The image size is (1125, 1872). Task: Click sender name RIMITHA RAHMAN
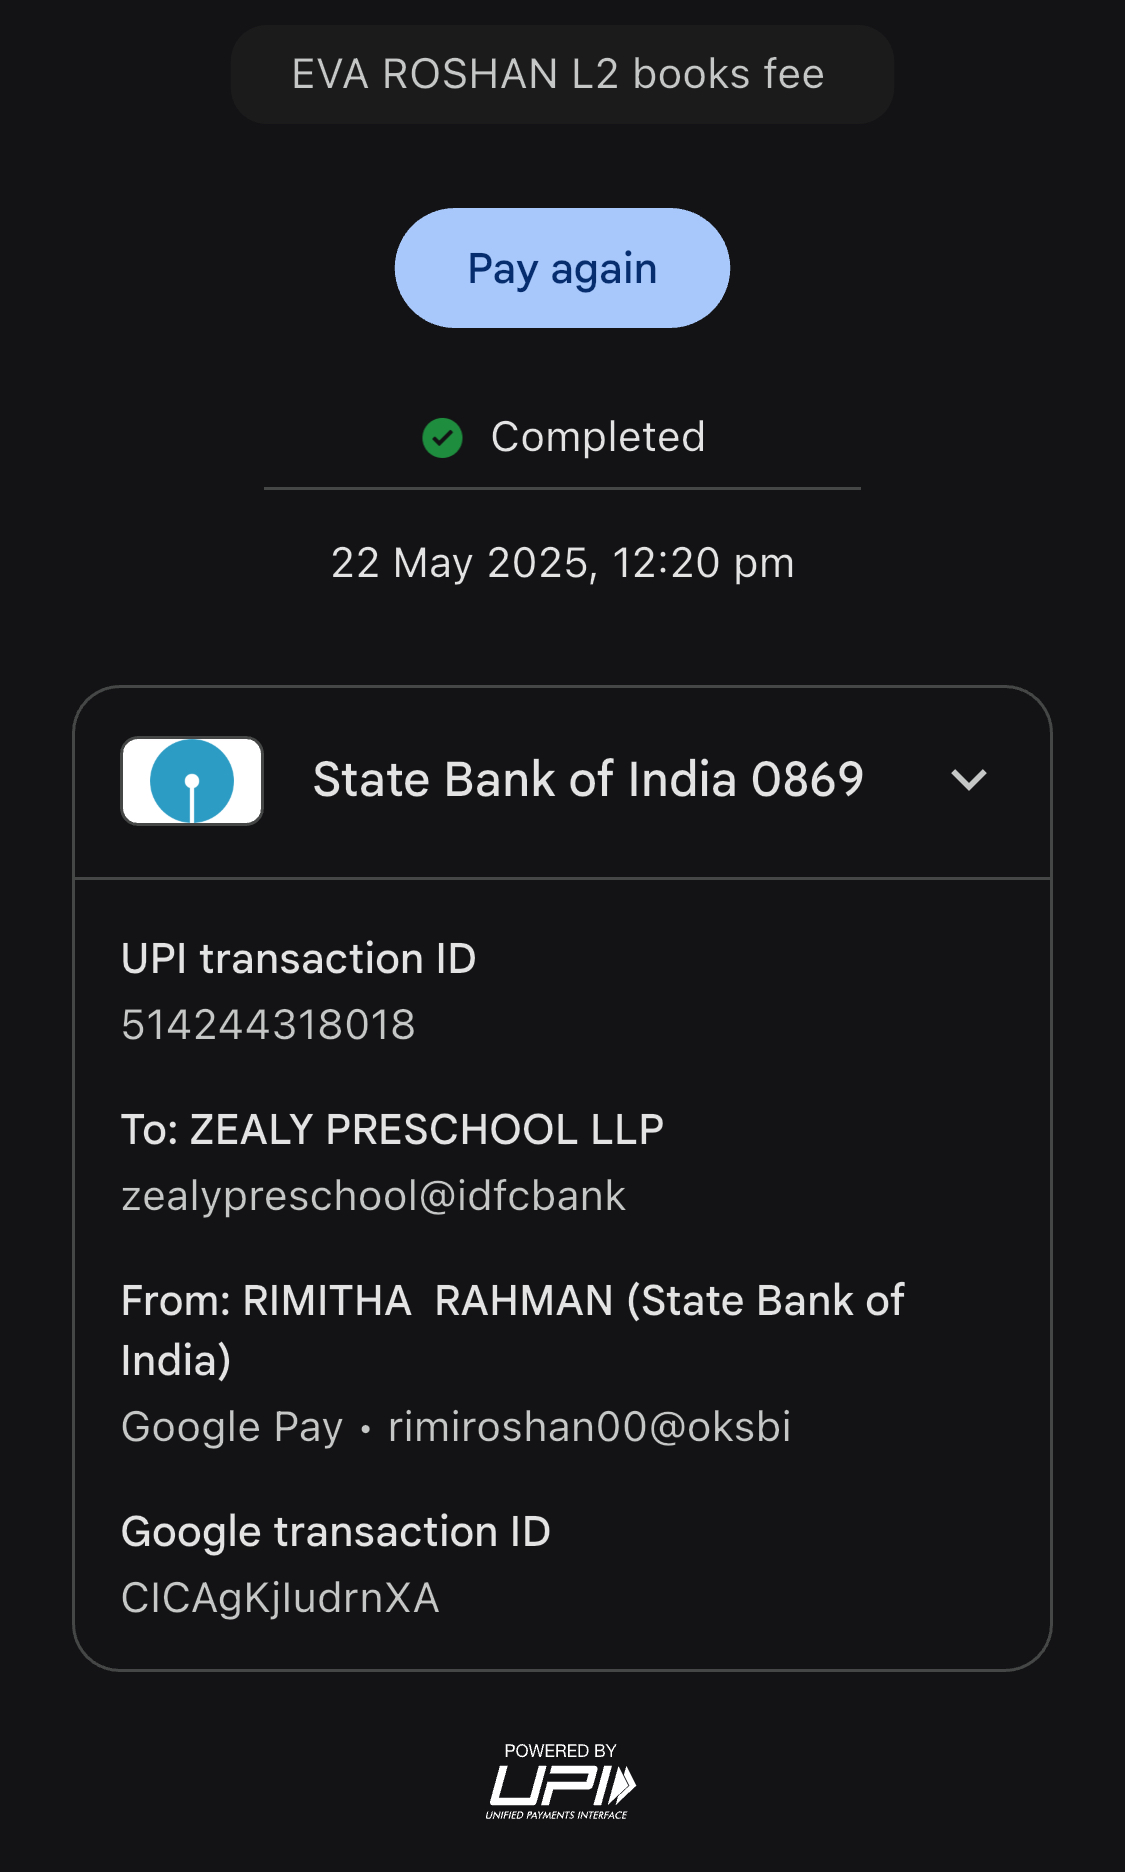point(428,1301)
